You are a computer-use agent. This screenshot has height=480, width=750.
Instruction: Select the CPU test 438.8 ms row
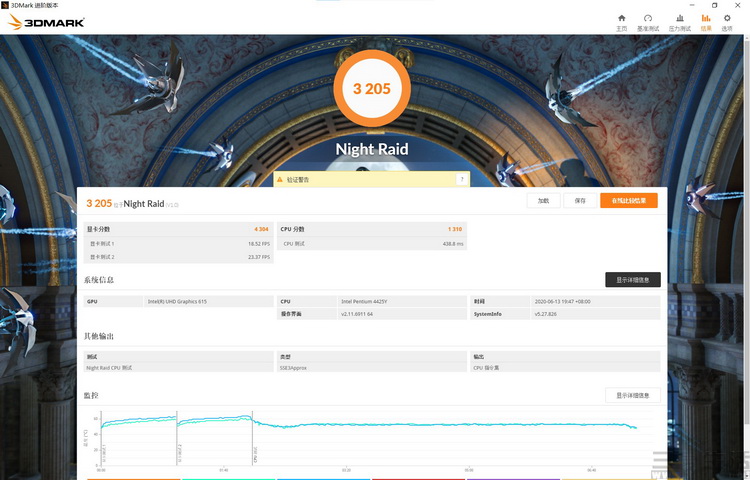[372, 244]
